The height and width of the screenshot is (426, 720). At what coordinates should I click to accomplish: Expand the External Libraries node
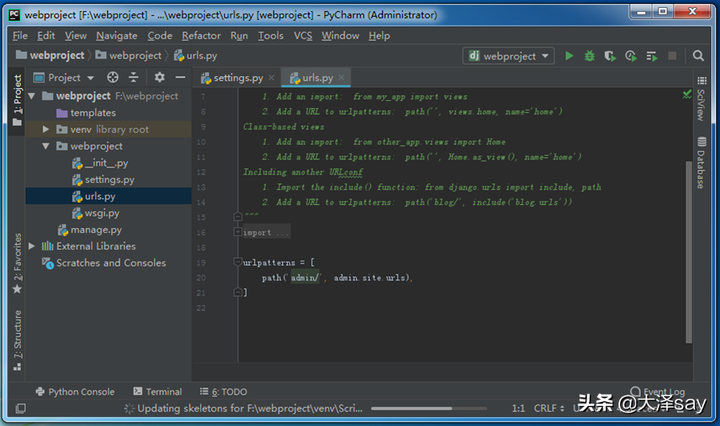pos(31,246)
